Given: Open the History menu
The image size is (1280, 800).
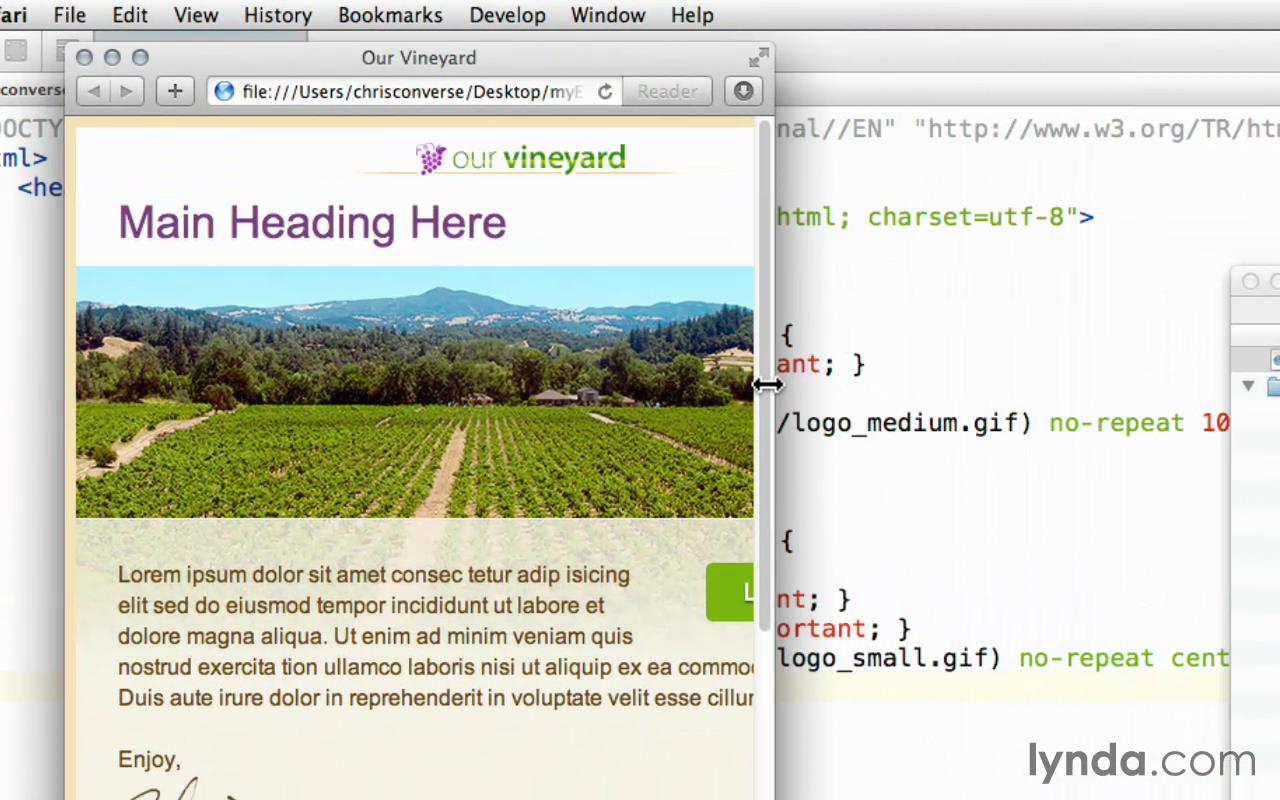Looking at the screenshot, I should (x=277, y=15).
